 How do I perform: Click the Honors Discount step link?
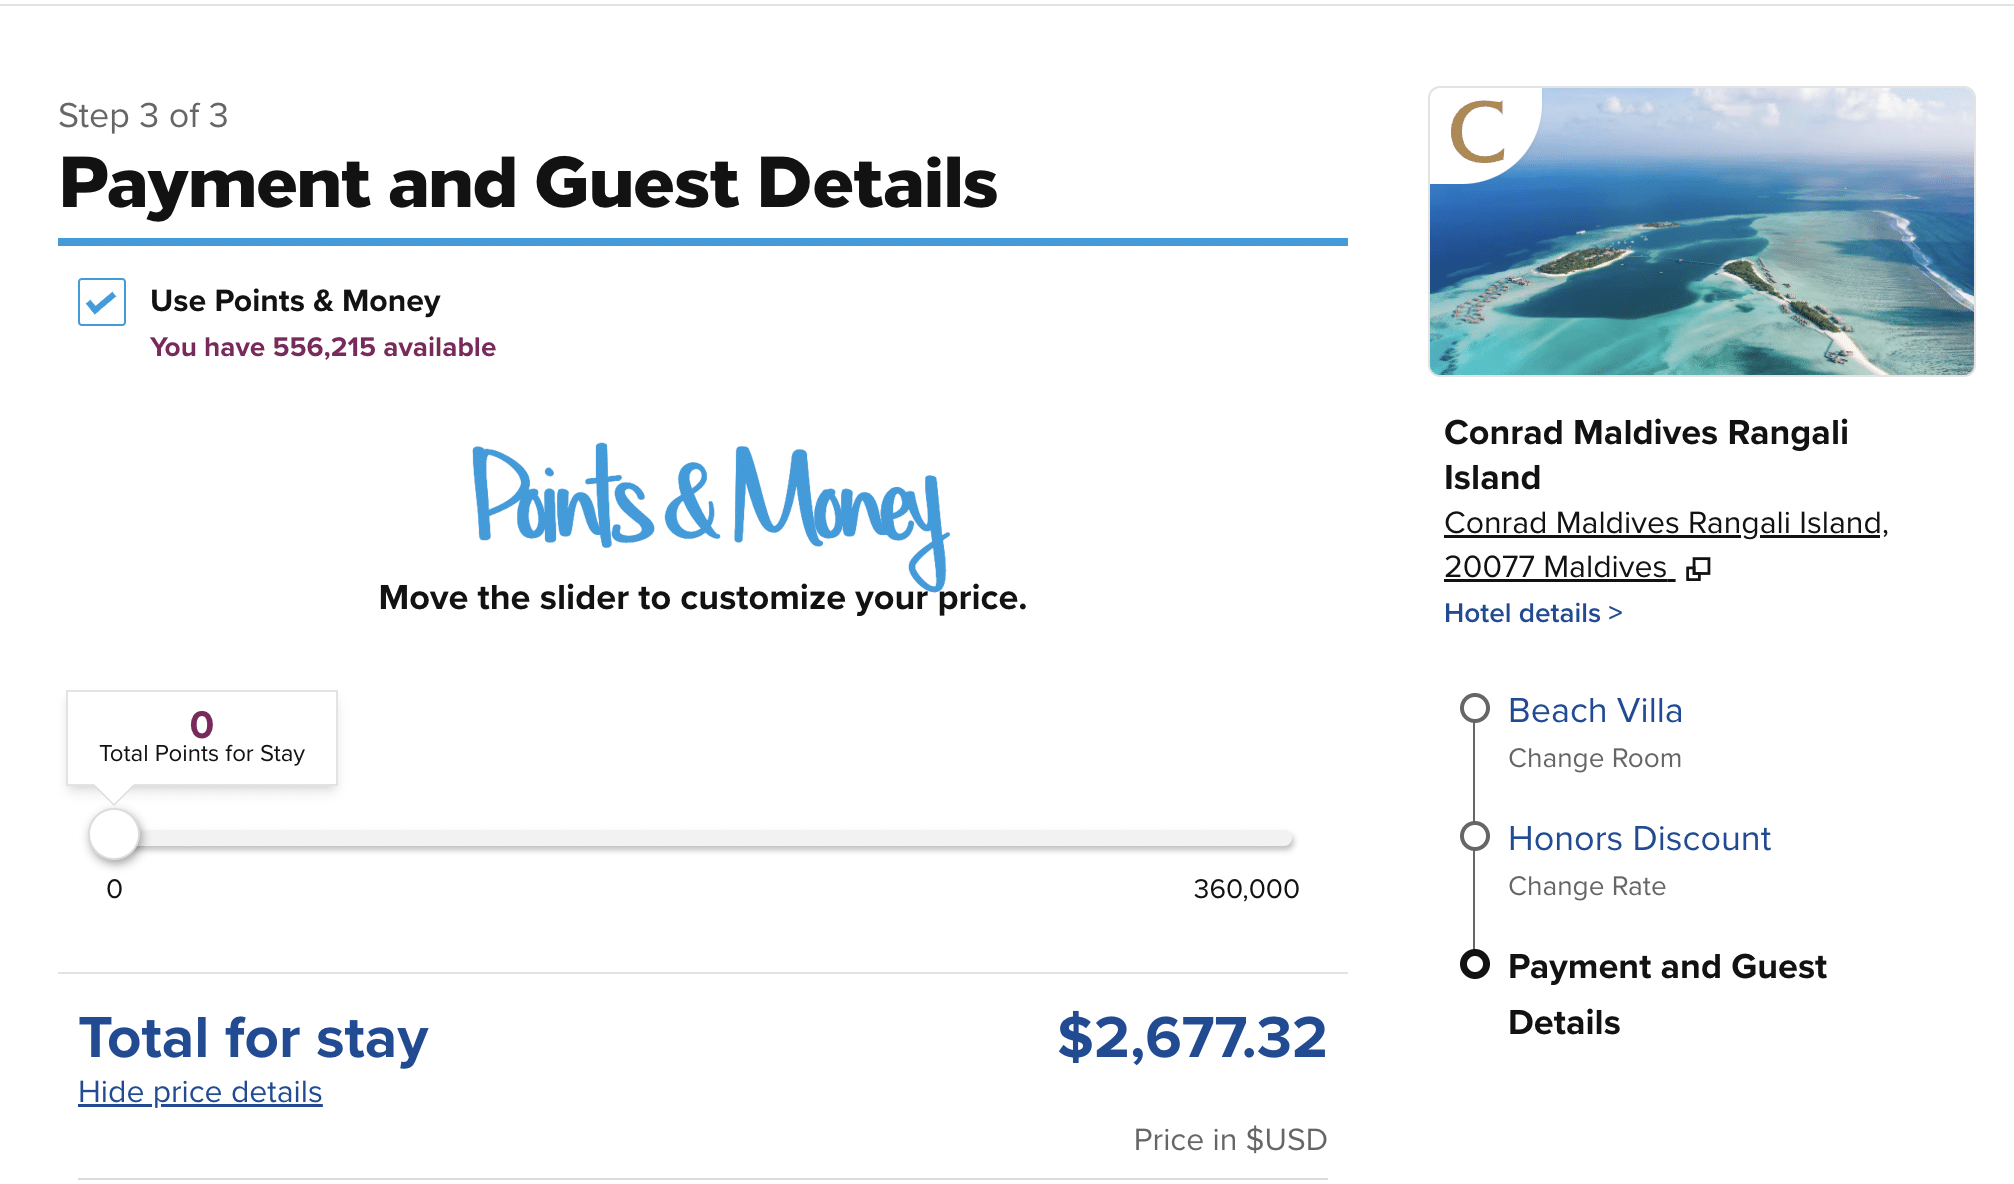1639,838
